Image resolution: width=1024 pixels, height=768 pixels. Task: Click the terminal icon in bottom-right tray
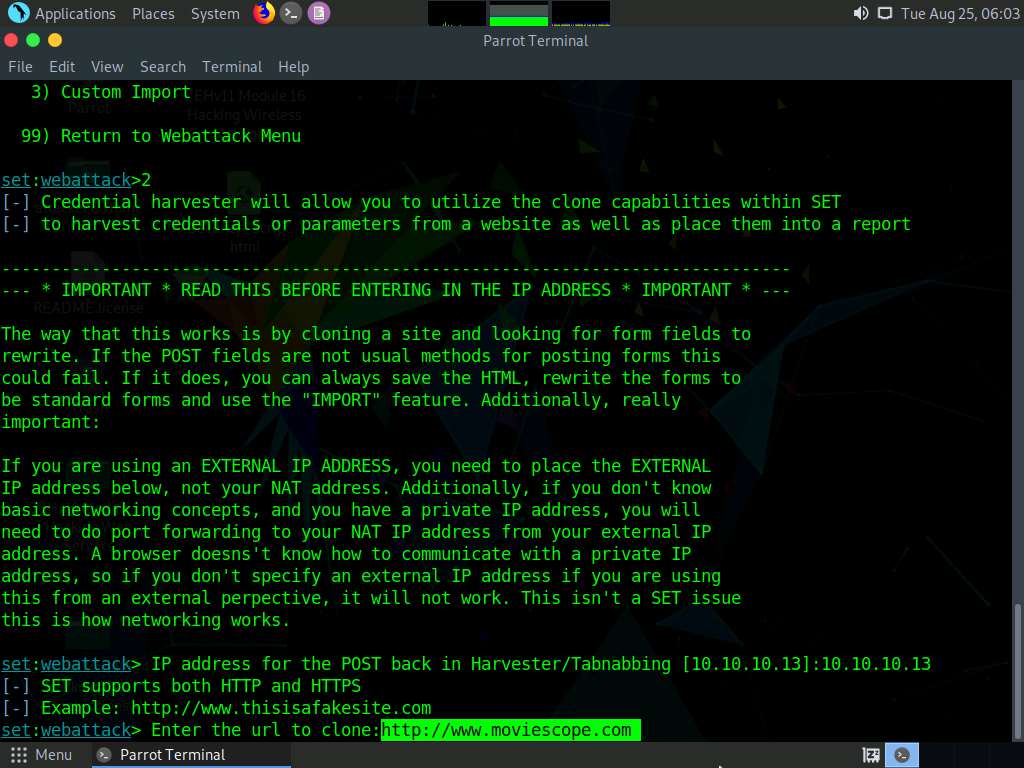point(902,755)
